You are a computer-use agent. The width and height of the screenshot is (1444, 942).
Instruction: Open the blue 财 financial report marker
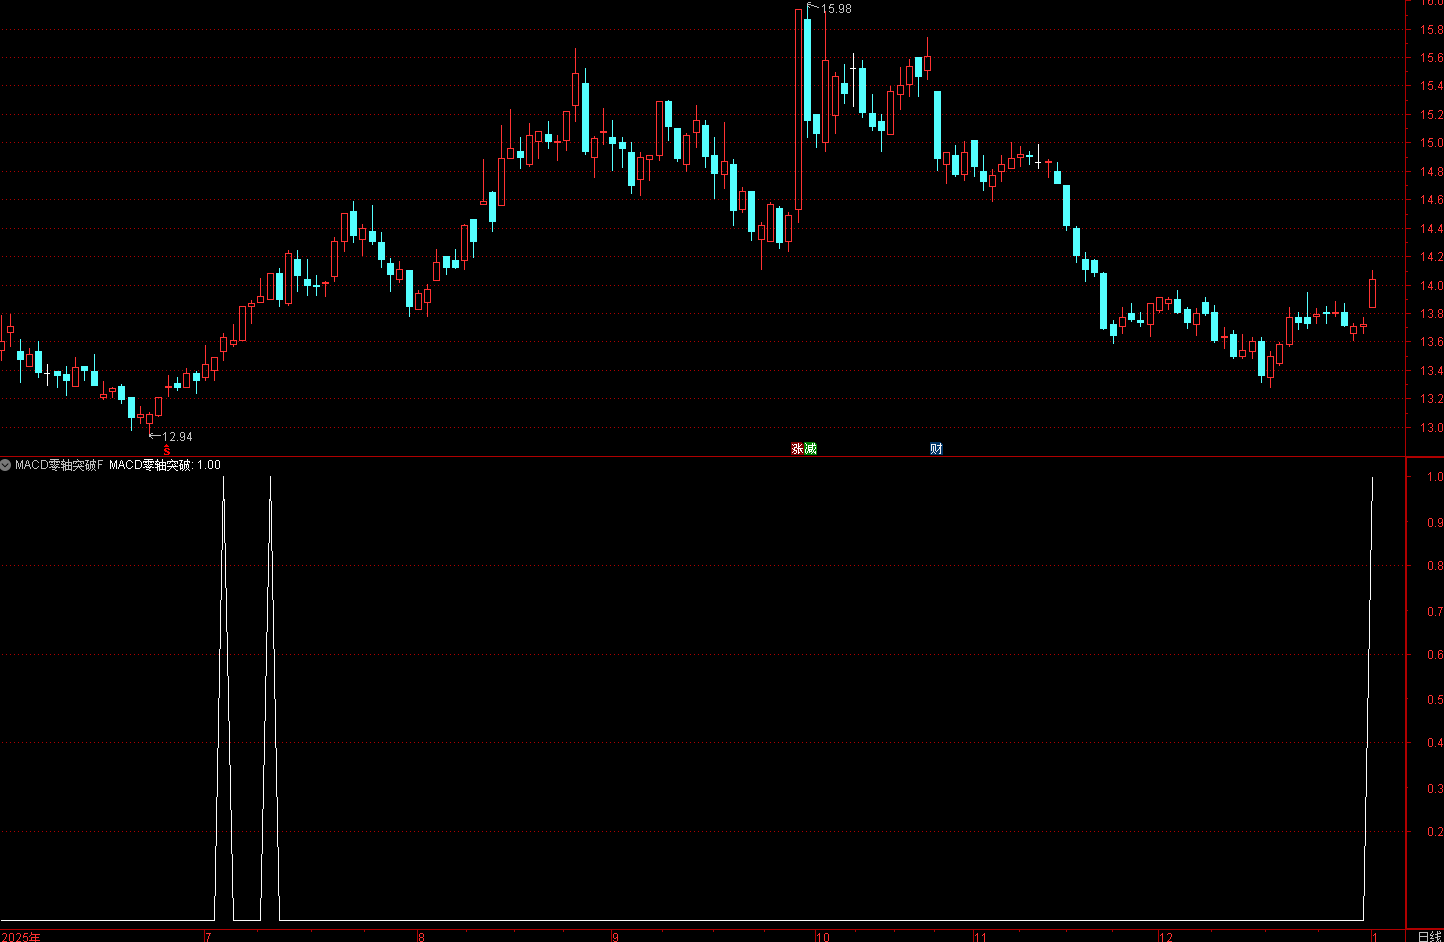coord(936,449)
